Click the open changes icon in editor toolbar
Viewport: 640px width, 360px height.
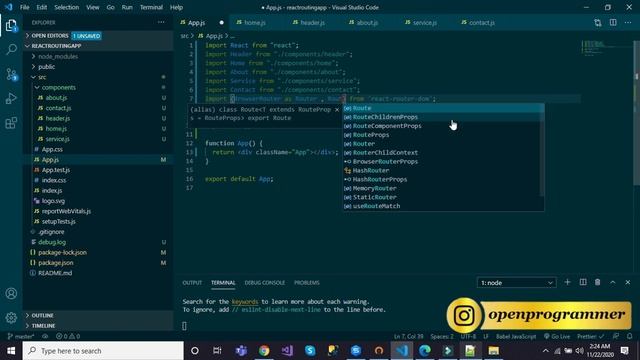pyautogui.click(x=598, y=23)
